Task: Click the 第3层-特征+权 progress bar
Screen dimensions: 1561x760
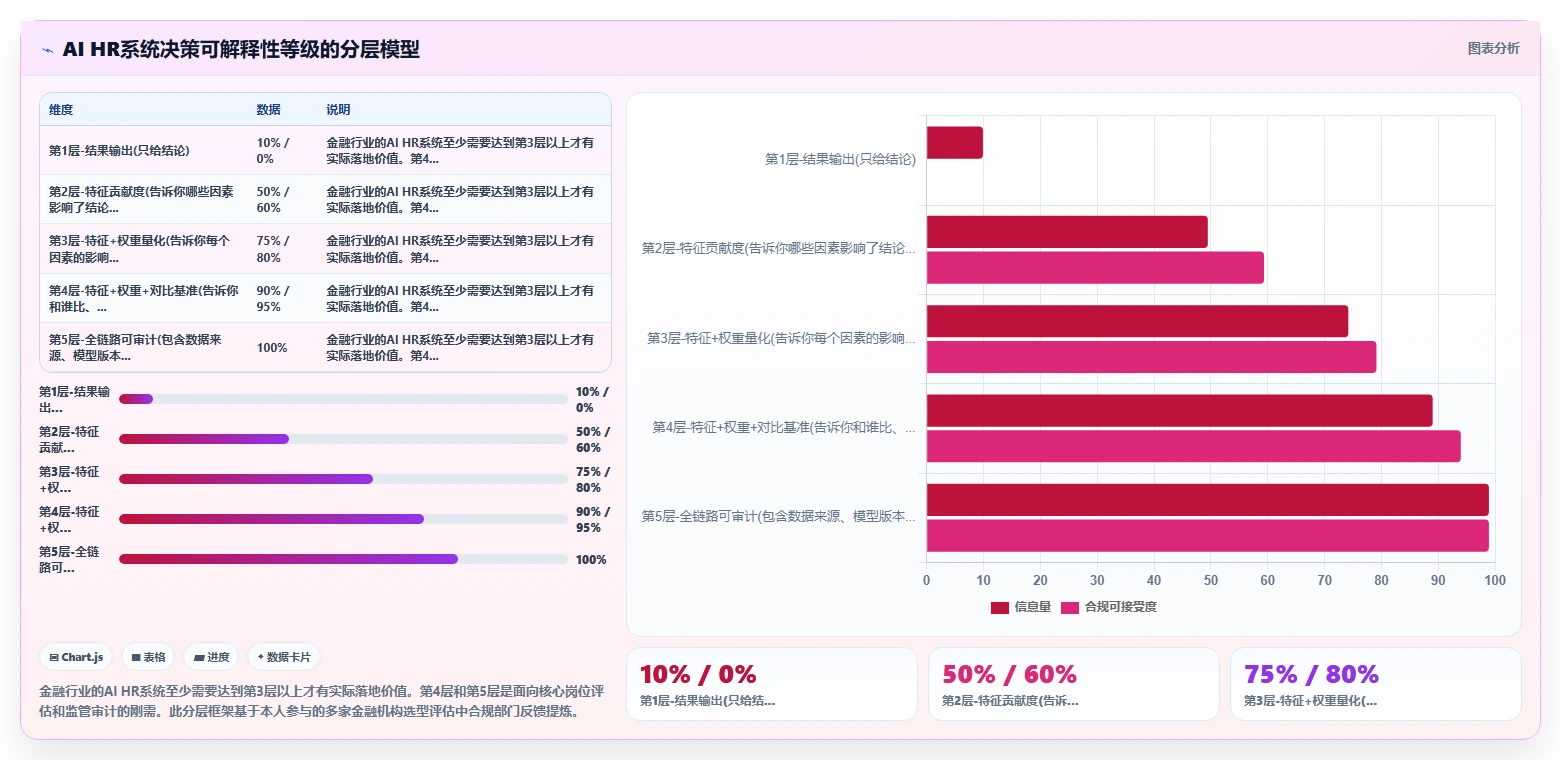Action: pyautogui.click(x=343, y=479)
